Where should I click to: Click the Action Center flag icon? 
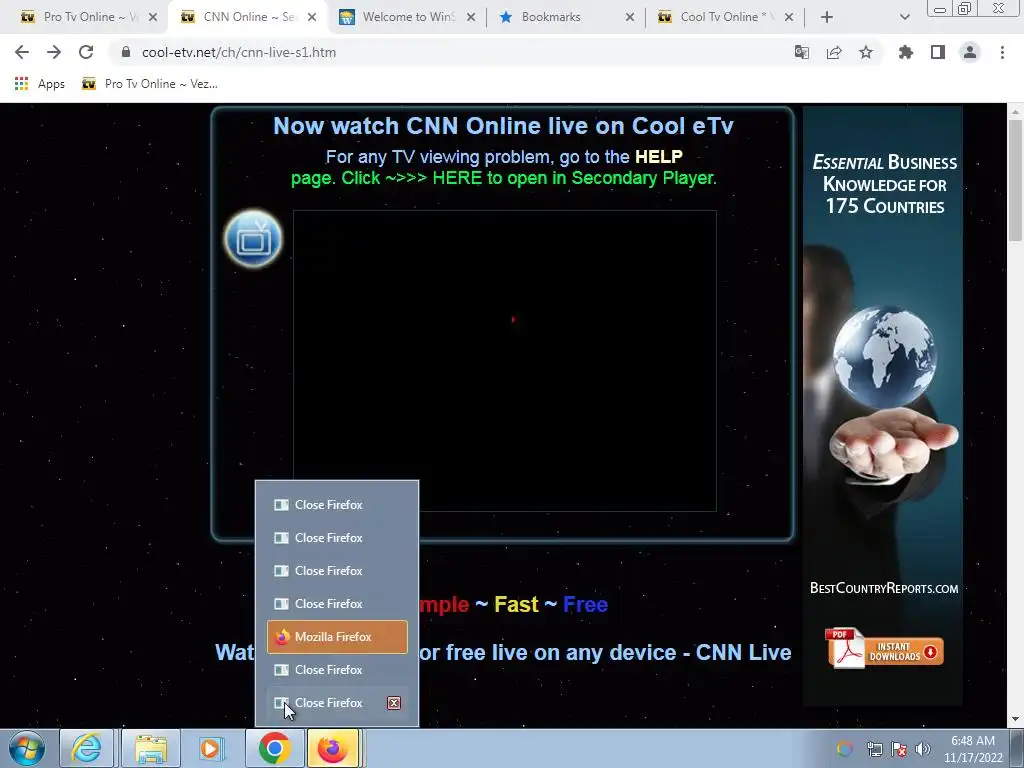(x=899, y=749)
